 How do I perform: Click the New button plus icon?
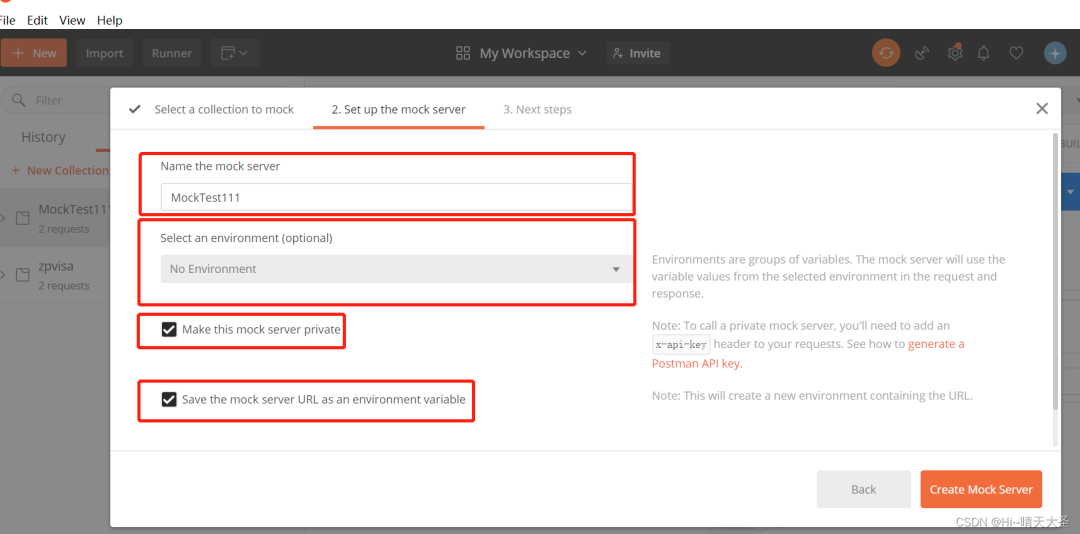[x=18, y=53]
